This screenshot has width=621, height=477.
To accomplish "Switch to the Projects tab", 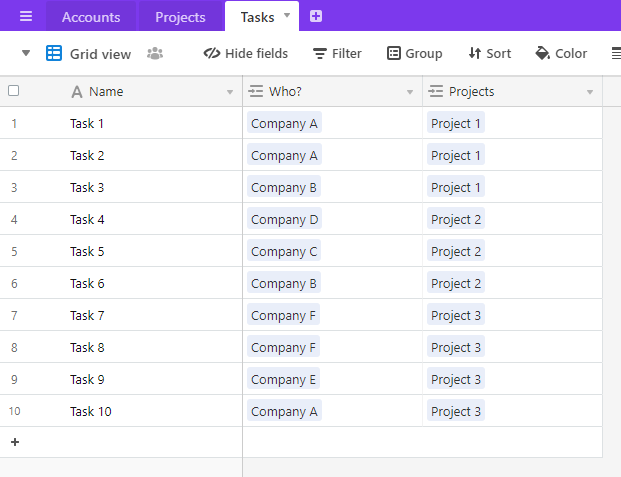I will (x=180, y=17).
